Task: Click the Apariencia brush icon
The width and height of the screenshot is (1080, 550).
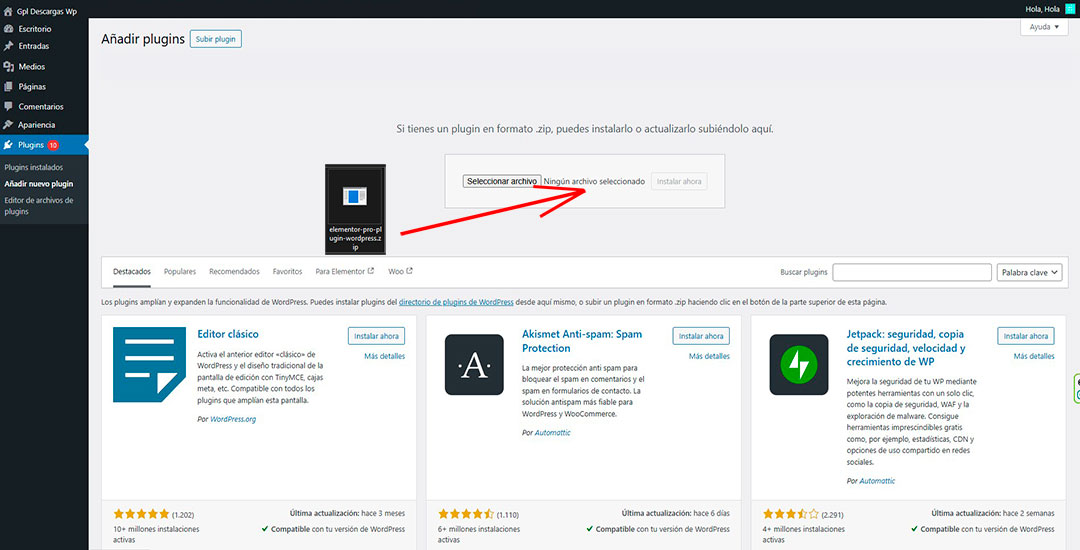Action: click(x=8, y=125)
